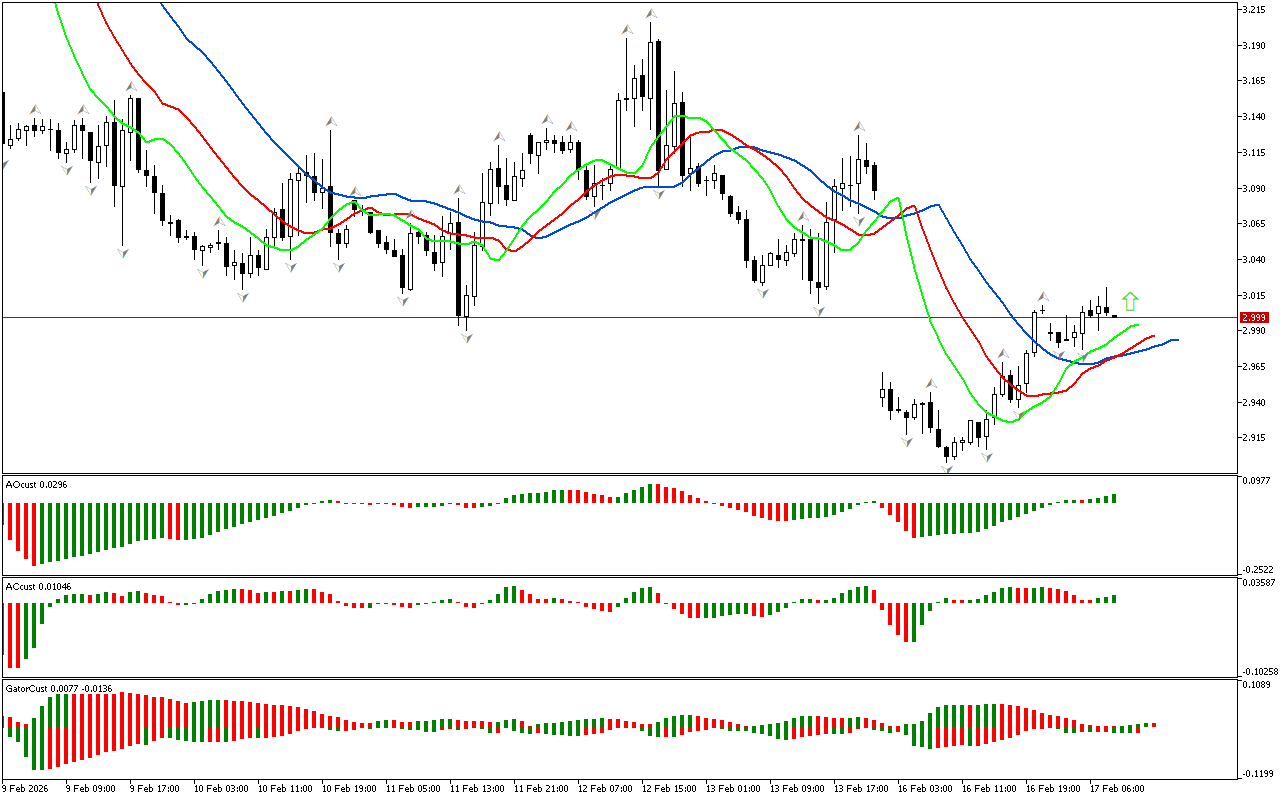Click the horizontal current price line
The height and width of the screenshot is (800, 1280).
tap(600, 317)
